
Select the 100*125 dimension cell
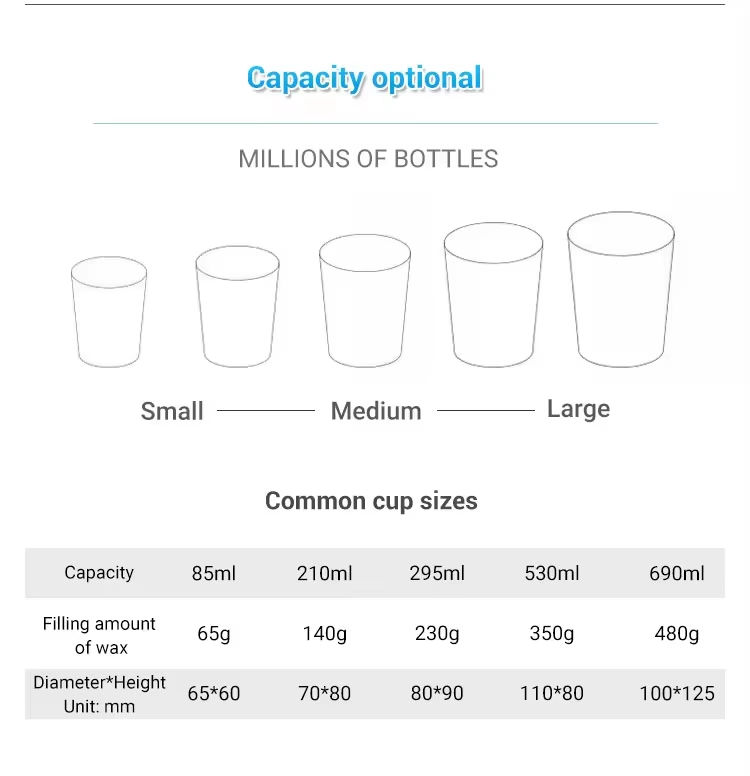point(677,694)
